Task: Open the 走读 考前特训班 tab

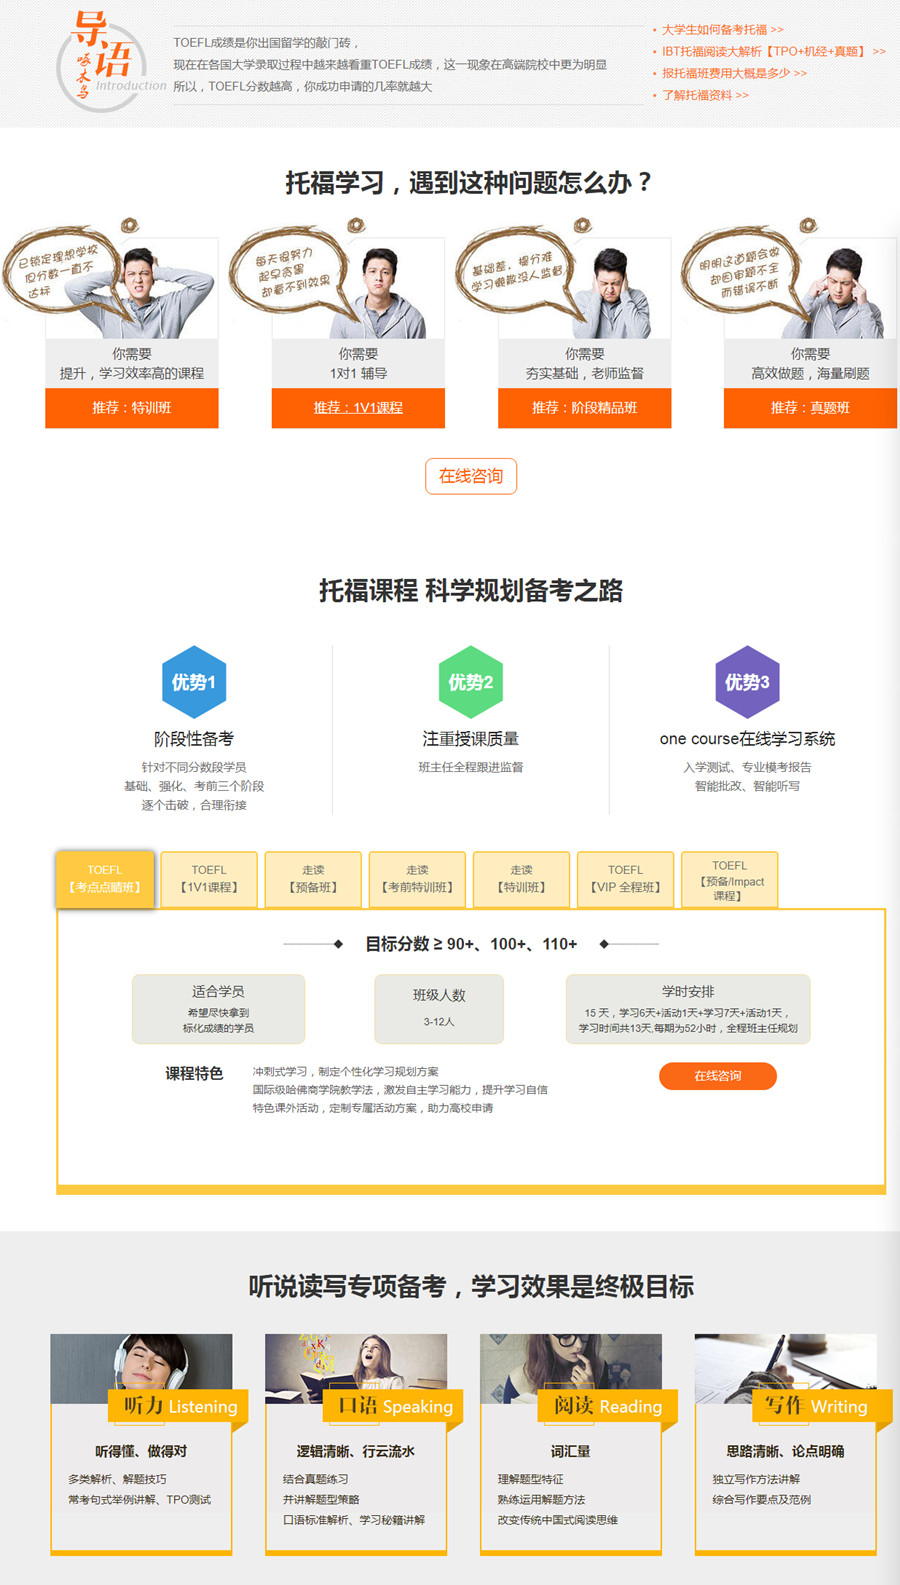Action: click(417, 879)
